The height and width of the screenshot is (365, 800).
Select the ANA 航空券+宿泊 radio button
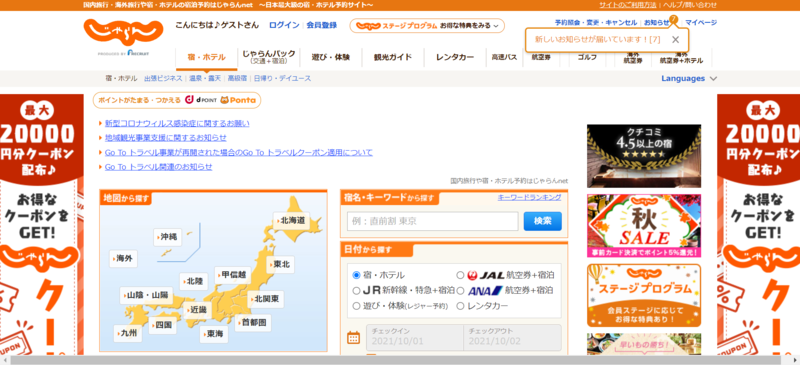[x=460, y=290]
